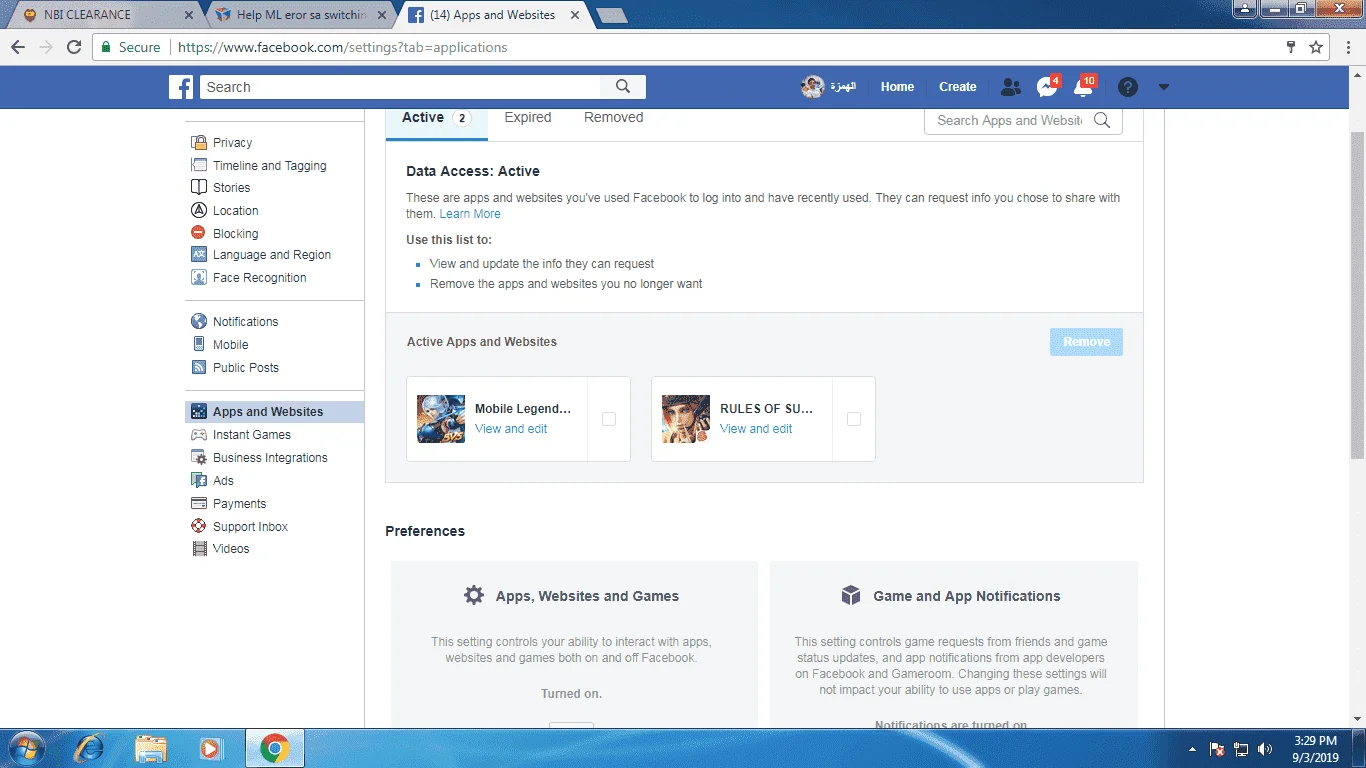Screen dimensions: 1366x768
Task: Click the browser address bar URL
Action: pyautogui.click(x=341, y=47)
